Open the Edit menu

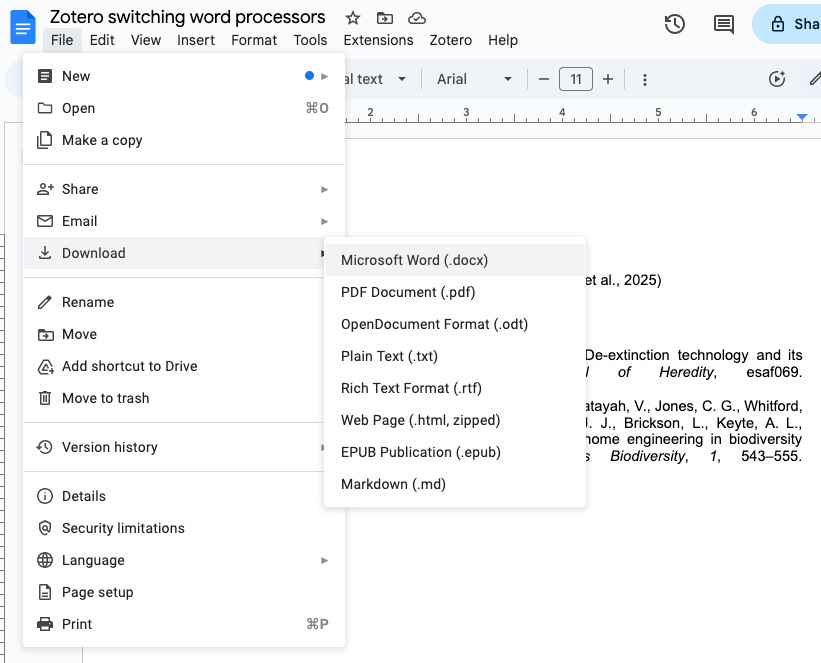pyautogui.click(x=102, y=40)
